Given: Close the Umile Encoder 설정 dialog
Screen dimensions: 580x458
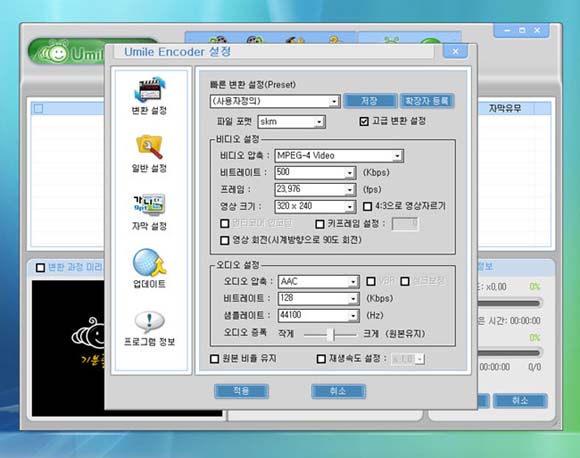Looking at the screenshot, I should click(x=455, y=51).
